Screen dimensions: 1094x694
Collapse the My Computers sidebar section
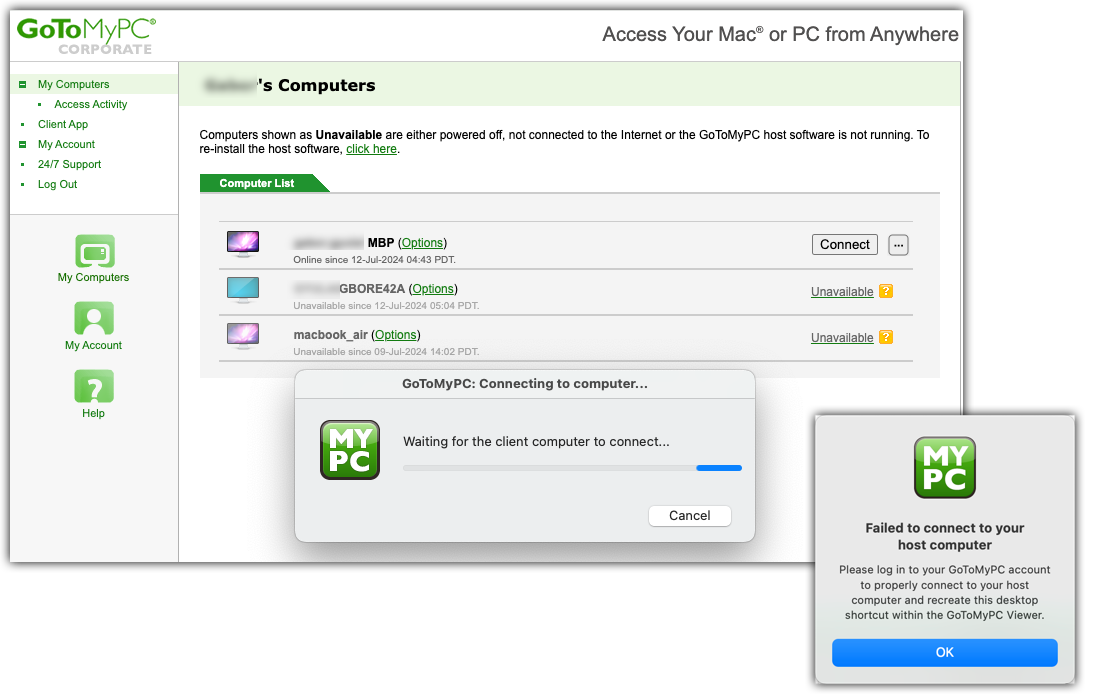22,84
